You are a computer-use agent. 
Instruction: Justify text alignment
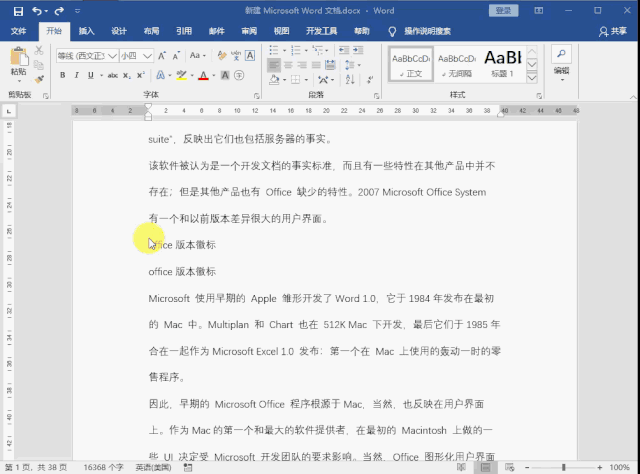[x=316, y=65]
